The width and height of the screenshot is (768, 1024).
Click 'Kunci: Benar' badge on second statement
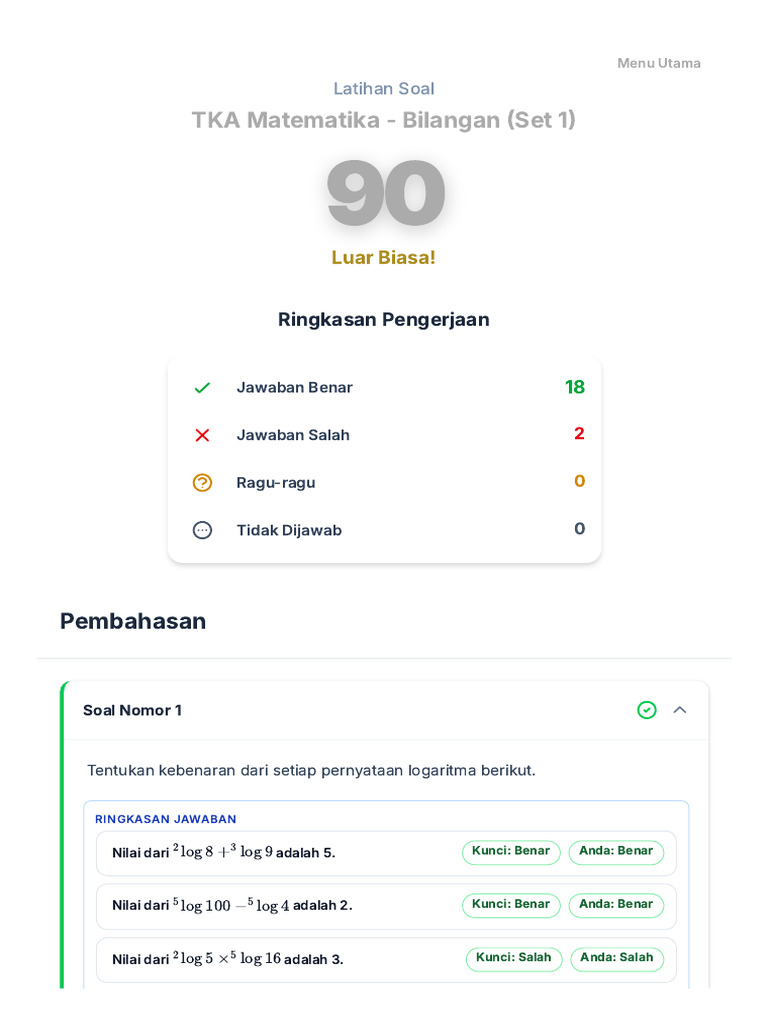coord(511,905)
